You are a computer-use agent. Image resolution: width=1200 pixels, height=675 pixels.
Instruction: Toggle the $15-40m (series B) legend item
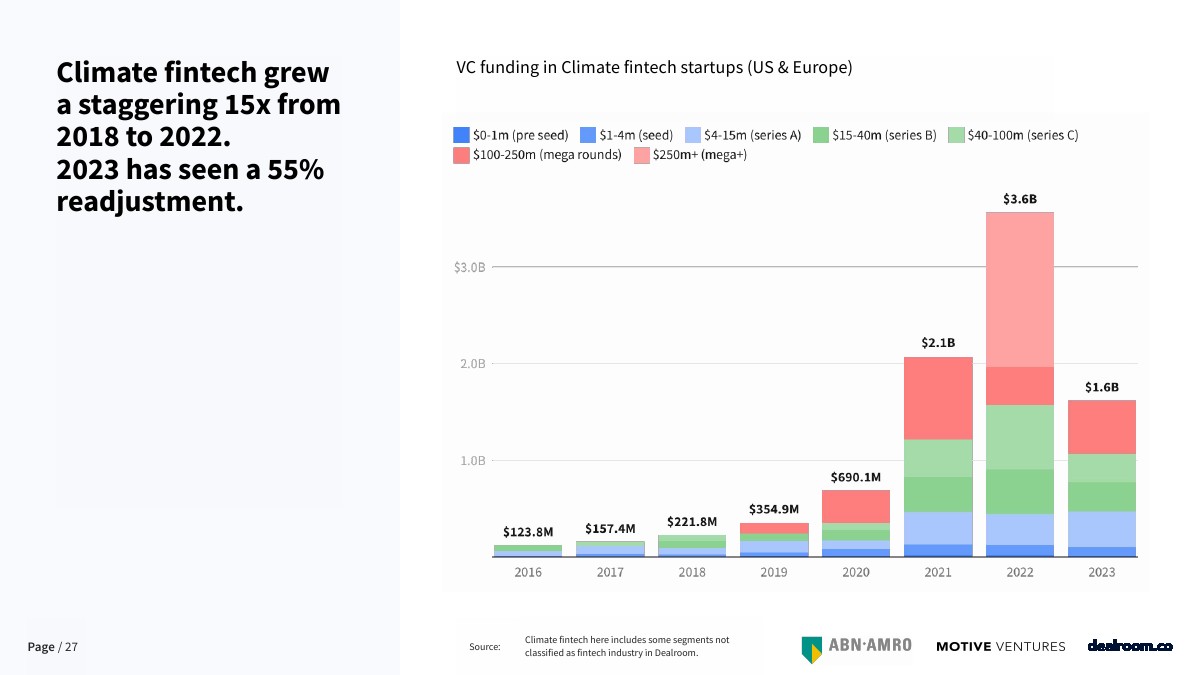coord(874,135)
